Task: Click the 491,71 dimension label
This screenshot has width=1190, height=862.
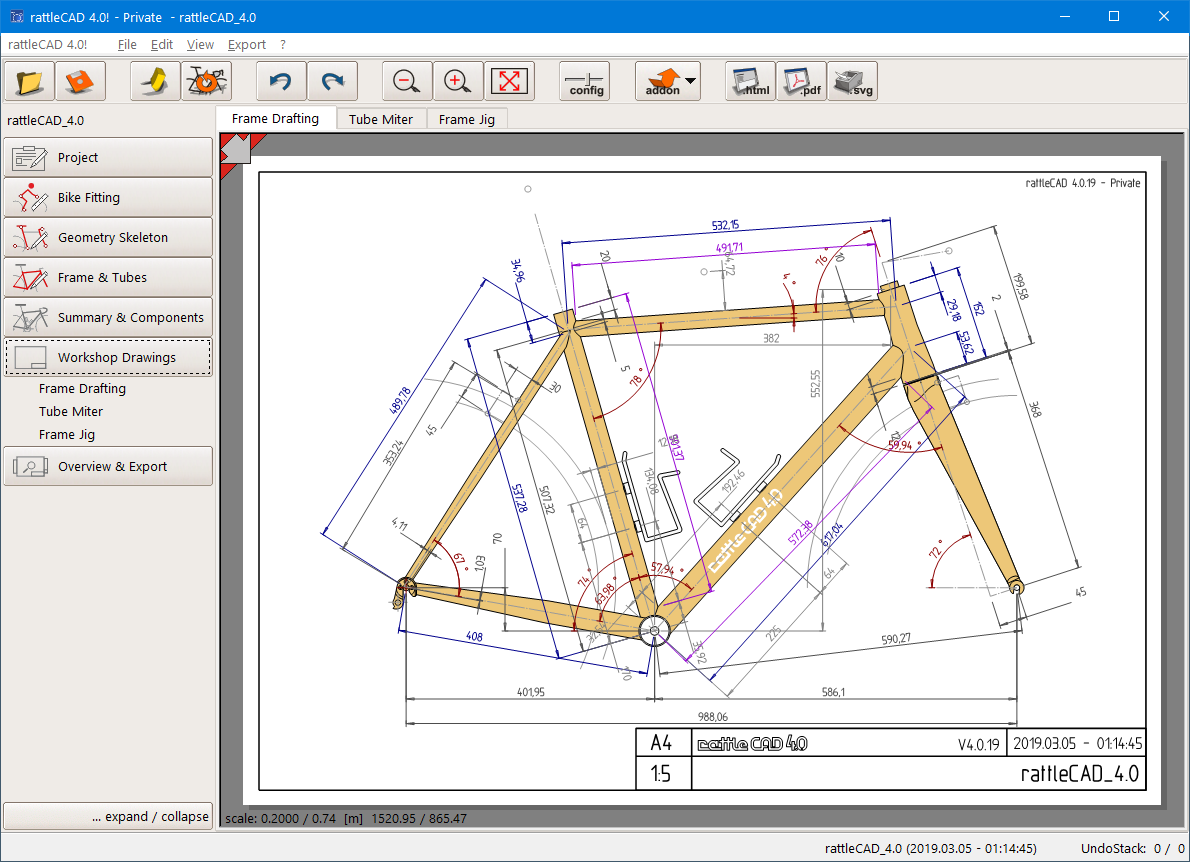Action: pyautogui.click(x=729, y=247)
